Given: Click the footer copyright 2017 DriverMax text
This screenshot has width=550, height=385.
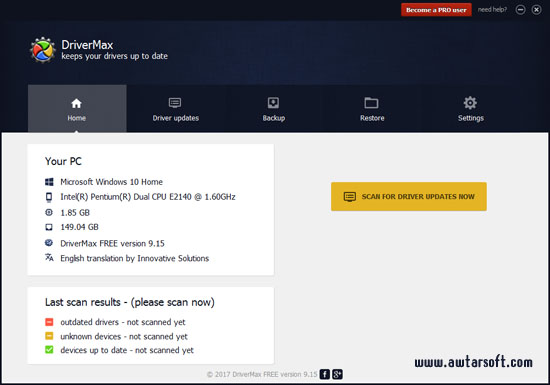Looking at the screenshot, I should [262, 374].
